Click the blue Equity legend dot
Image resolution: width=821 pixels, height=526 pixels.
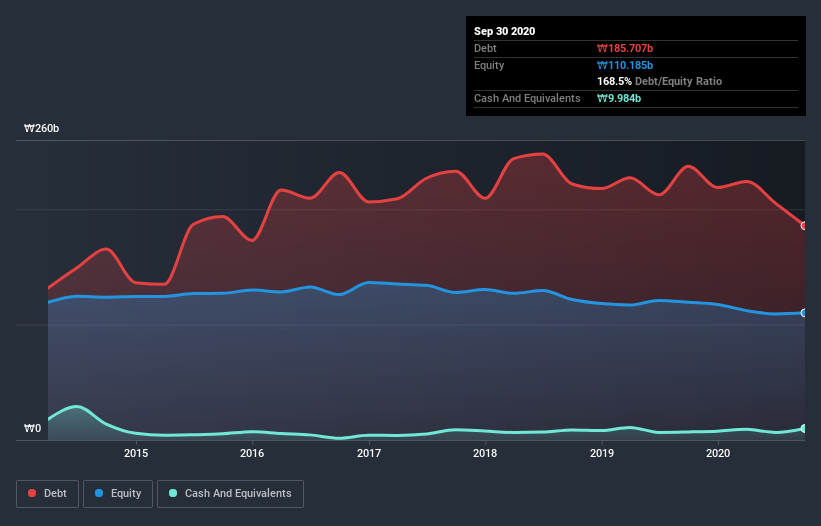[99, 493]
